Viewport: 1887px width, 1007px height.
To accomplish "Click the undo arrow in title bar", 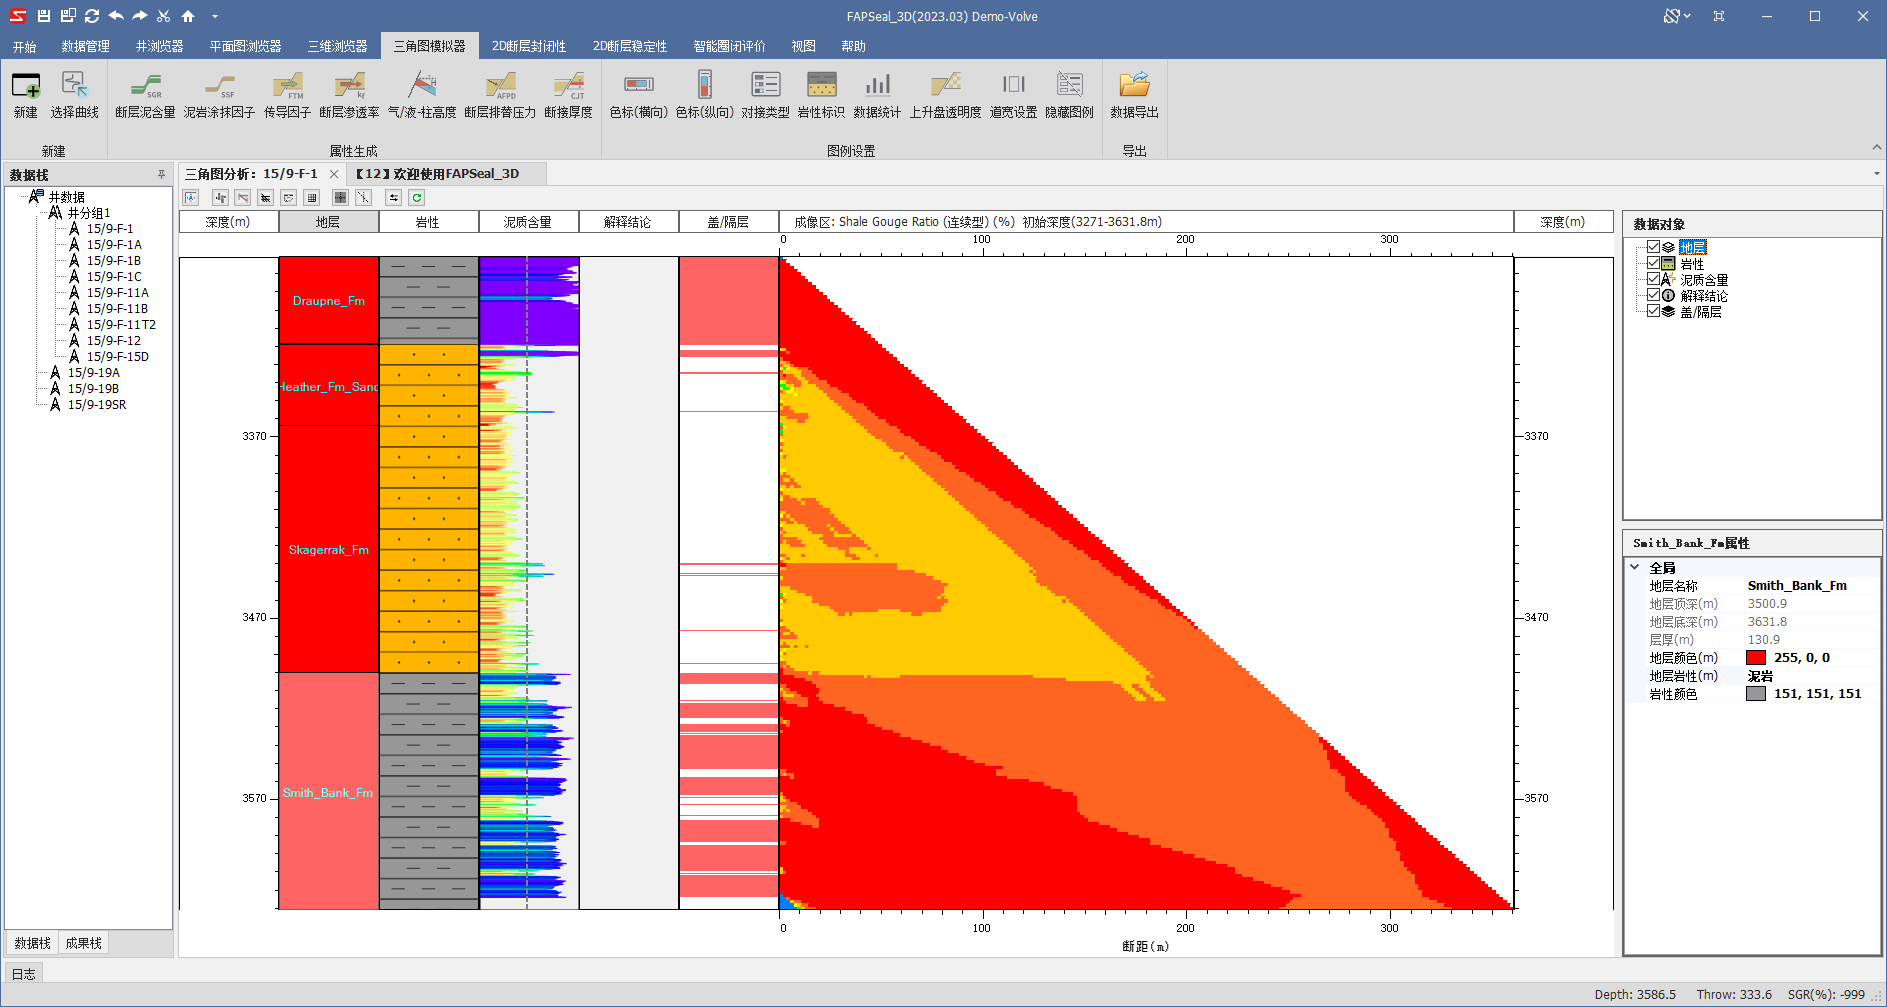I will [x=116, y=16].
